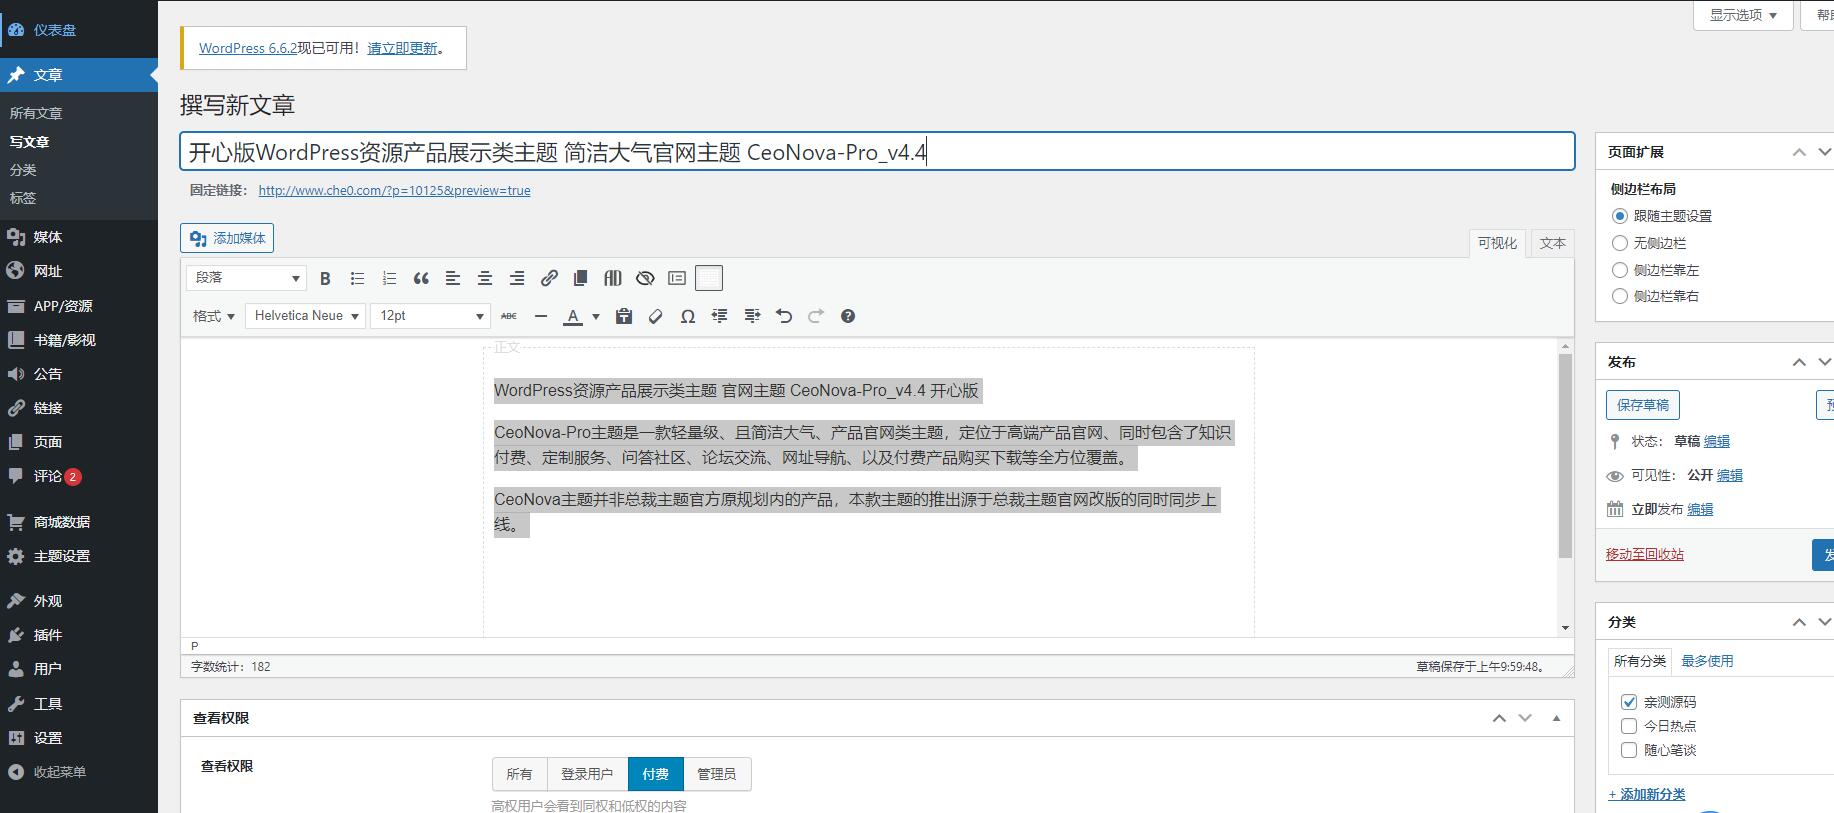The height and width of the screenshot is (813, 1834).
Task: Click the editor scrollbar down arrow
Action: (x=1565, y=628)
